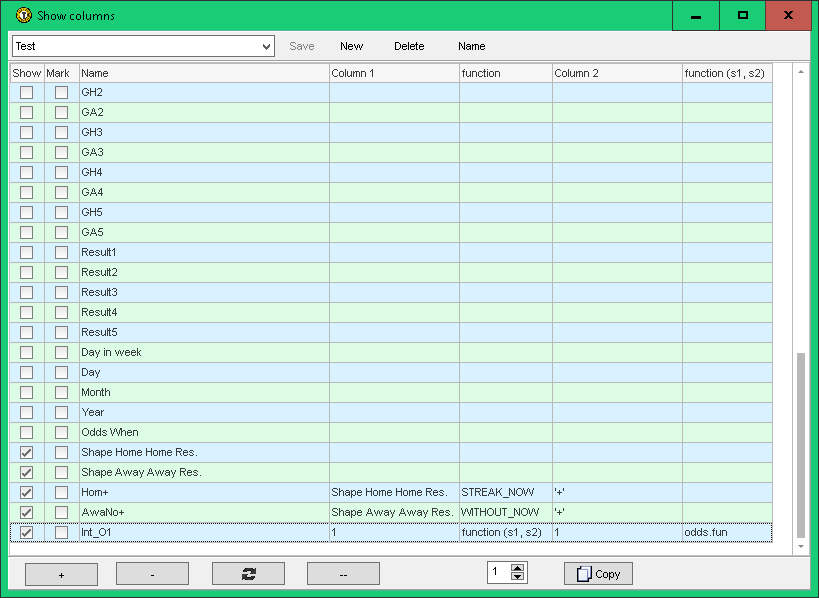This screenshot has height=598, width=819.
Task: Click the single minus button
Action: tap(152, 573)
